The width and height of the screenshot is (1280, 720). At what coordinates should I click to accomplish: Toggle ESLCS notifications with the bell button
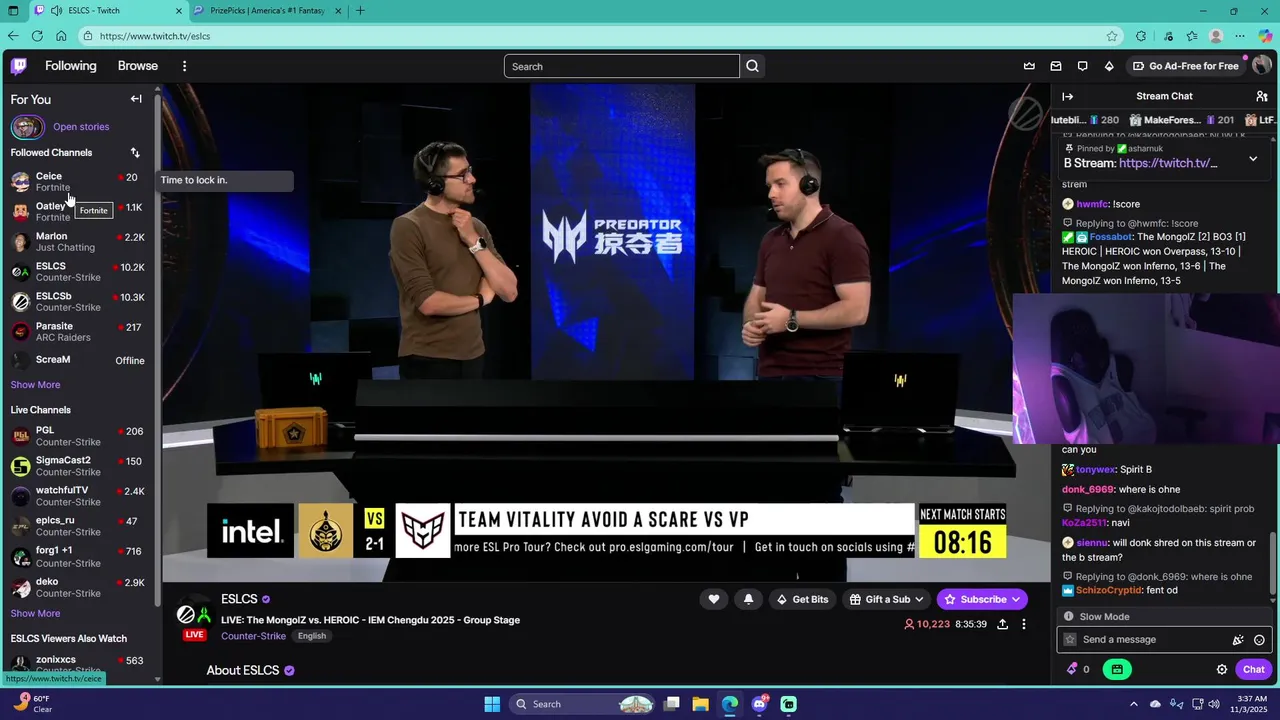point(748,599)
